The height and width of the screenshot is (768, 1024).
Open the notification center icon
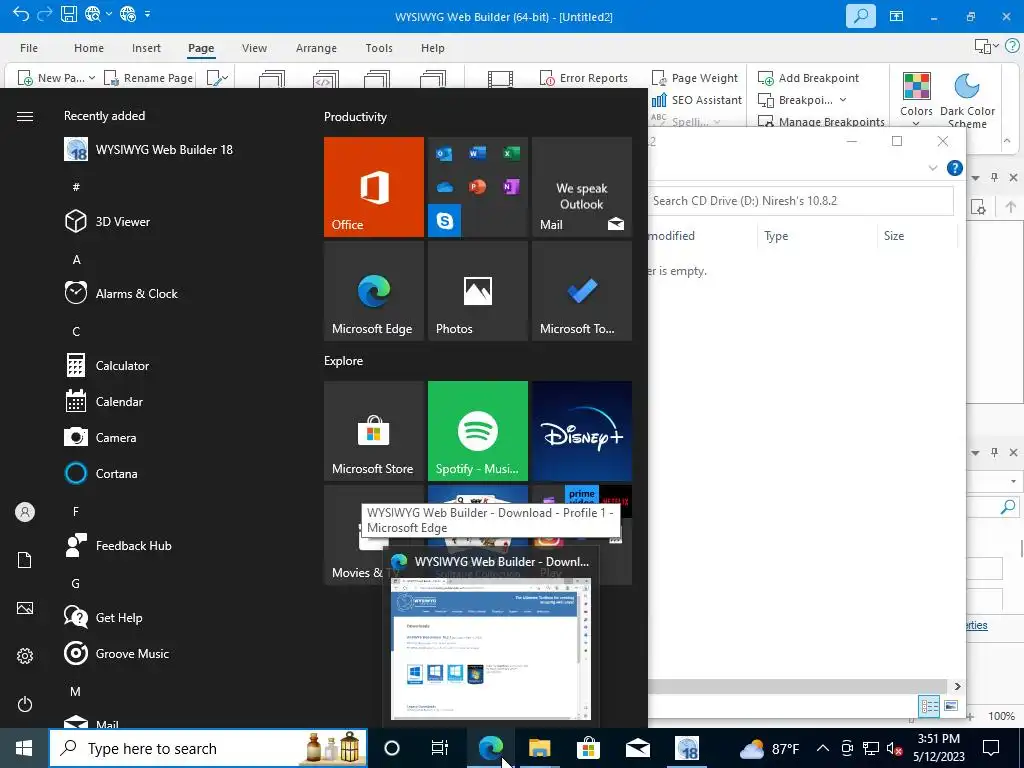click(991, 748)
